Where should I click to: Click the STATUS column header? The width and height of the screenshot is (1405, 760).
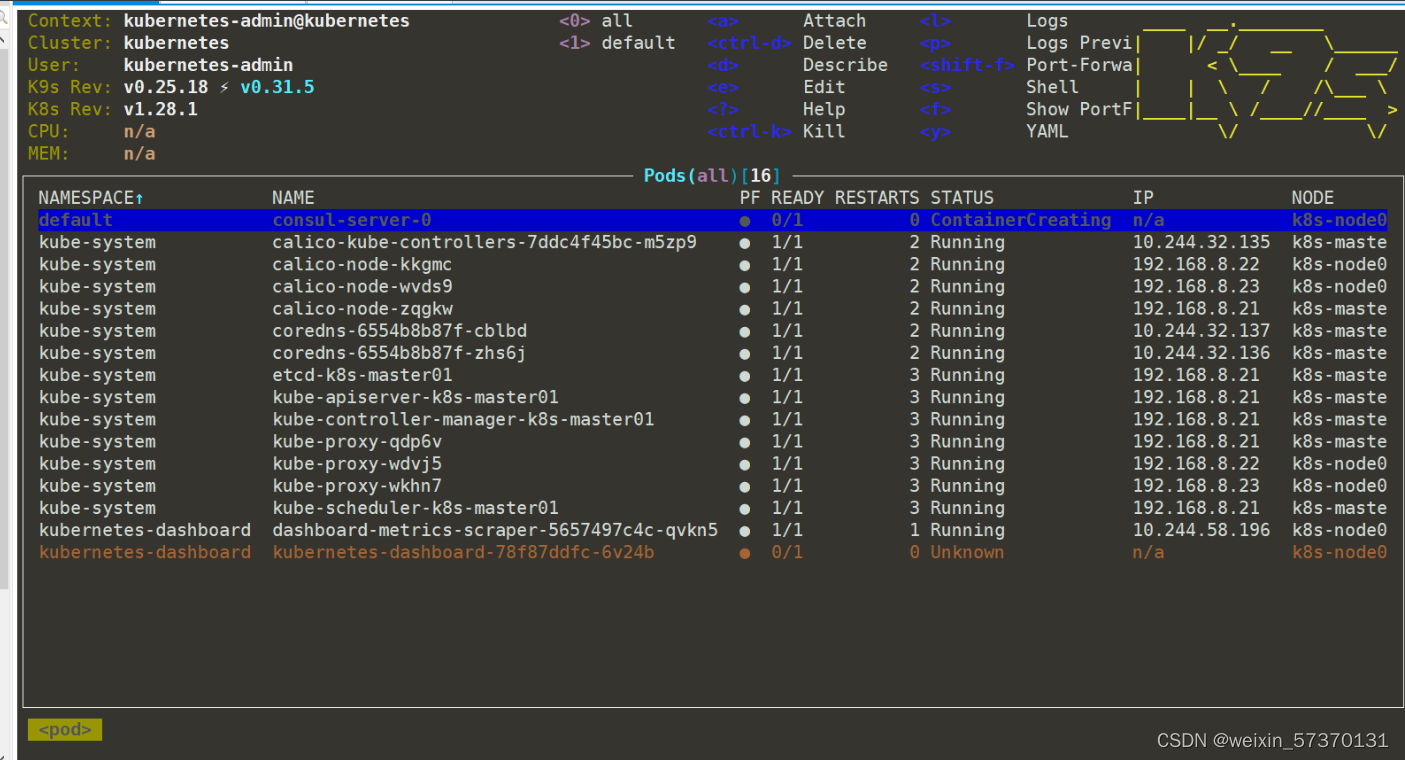[962, 198]
